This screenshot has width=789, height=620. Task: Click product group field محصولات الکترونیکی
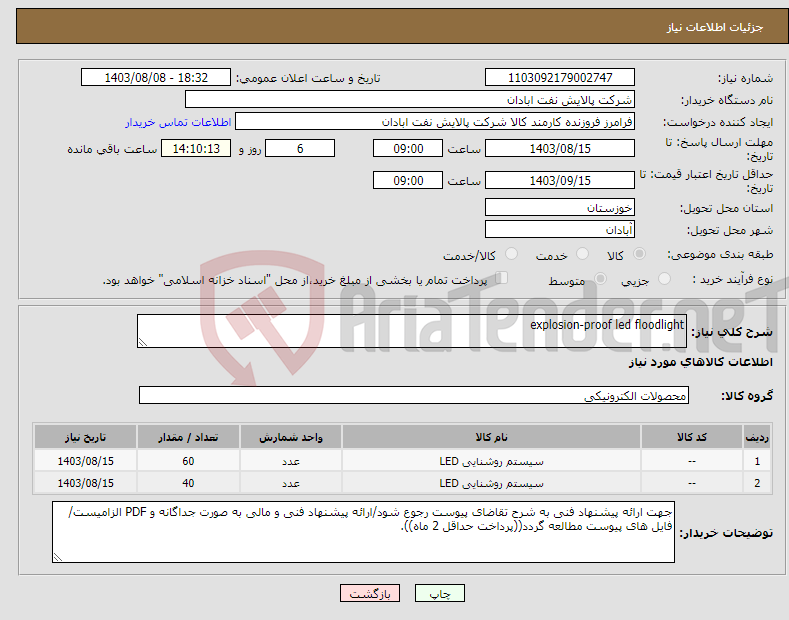[x=414, y=396]
